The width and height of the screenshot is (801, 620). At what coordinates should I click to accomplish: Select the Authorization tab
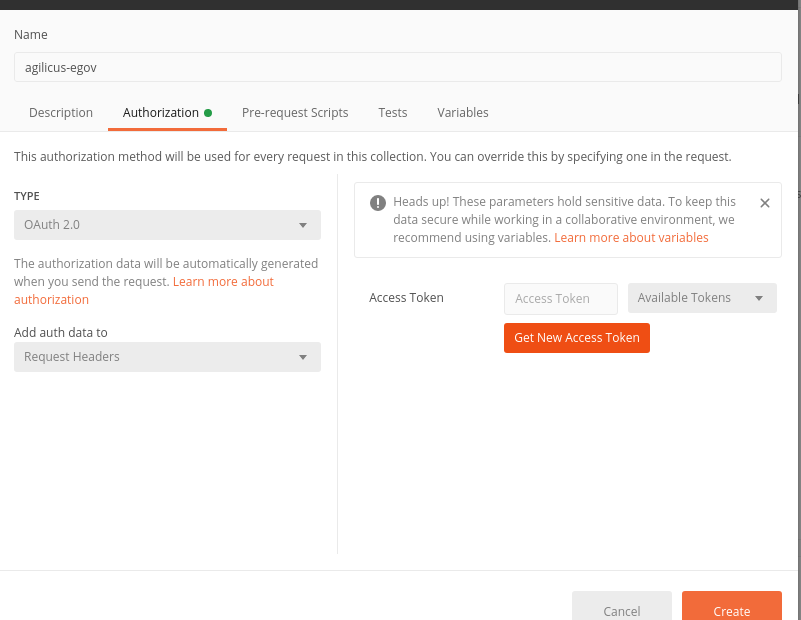161,113
